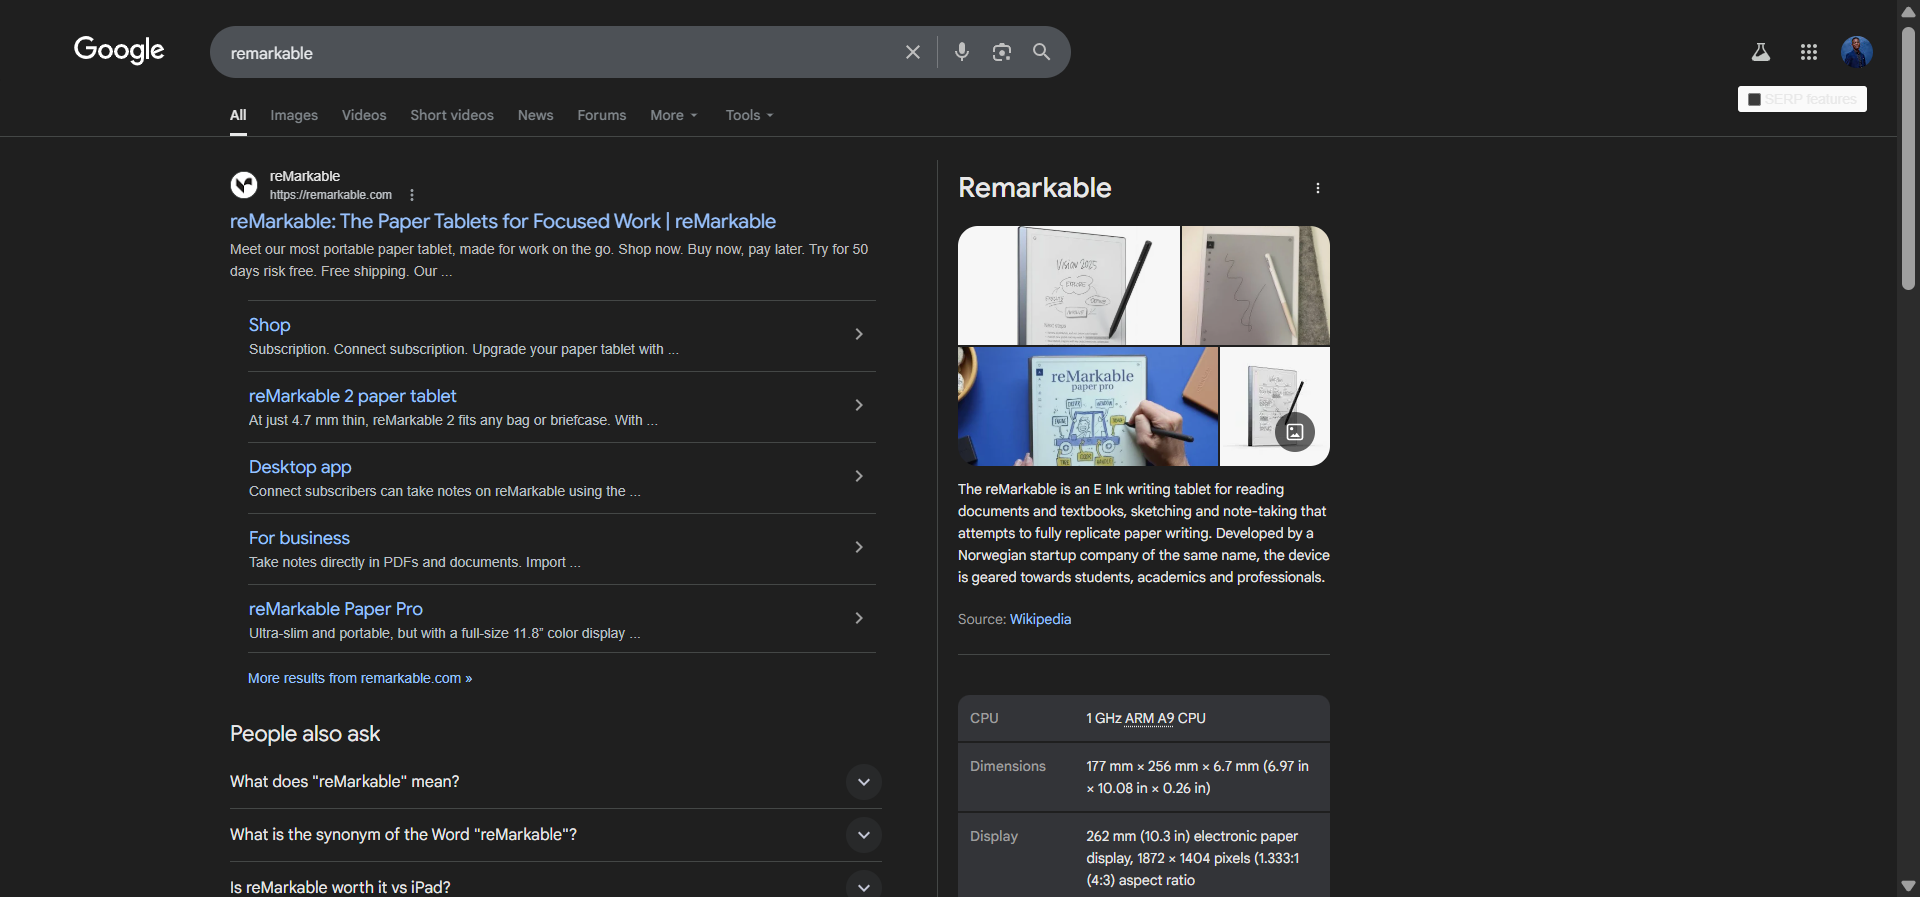Select the All tab
The height and width of the screenshot is (897, 1920).
tap(238, 115)
